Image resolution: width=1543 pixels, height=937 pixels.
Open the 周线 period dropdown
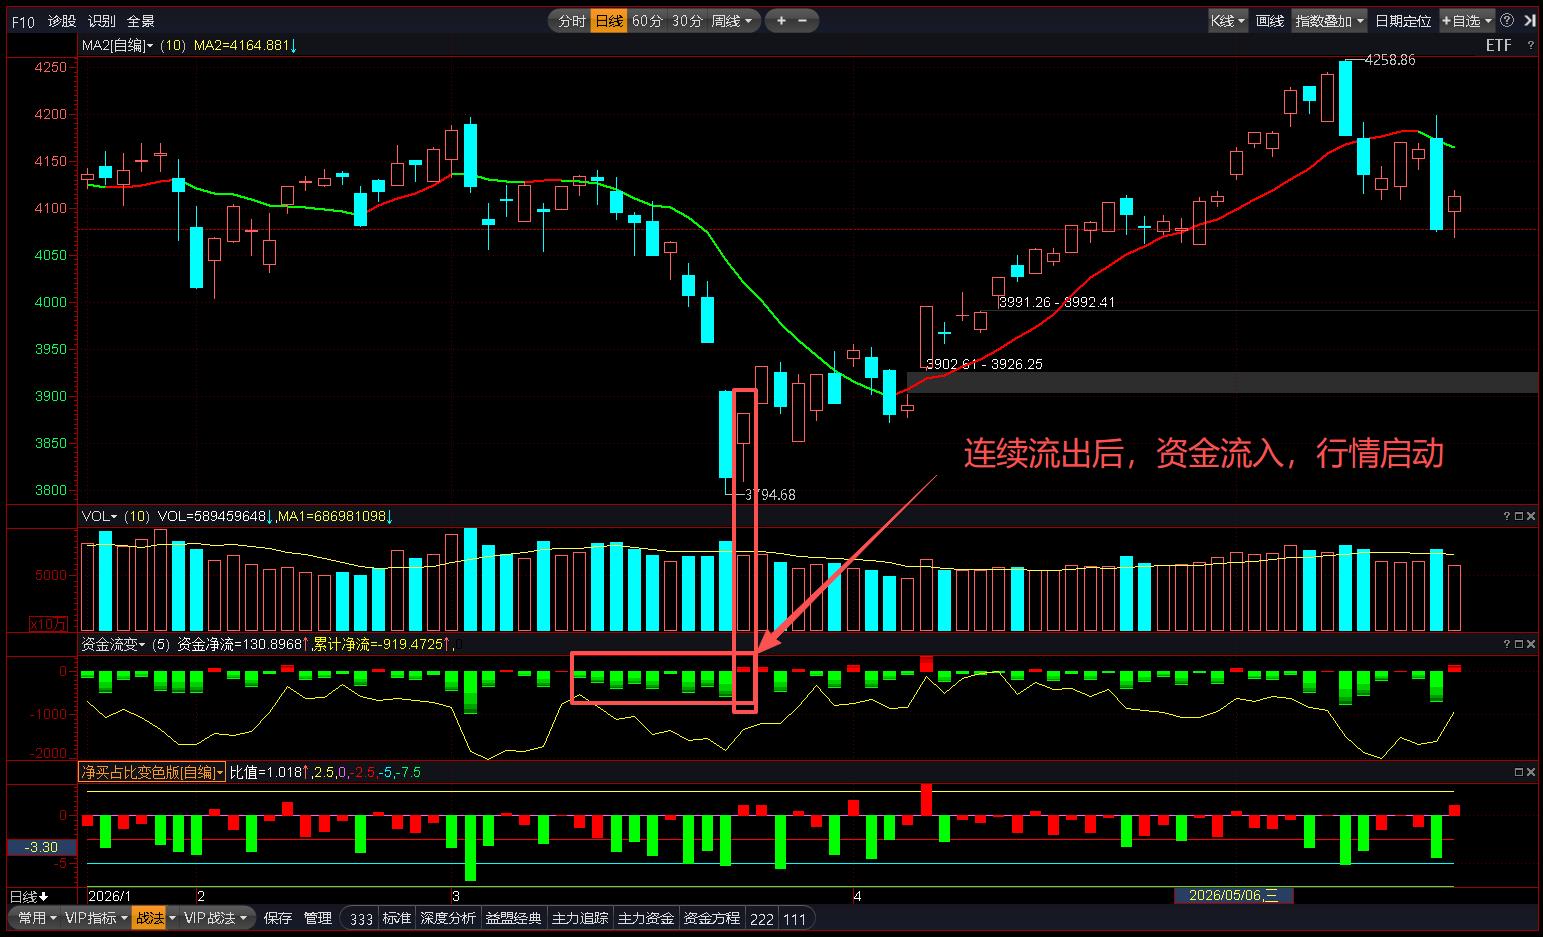(x=733, y=21)
